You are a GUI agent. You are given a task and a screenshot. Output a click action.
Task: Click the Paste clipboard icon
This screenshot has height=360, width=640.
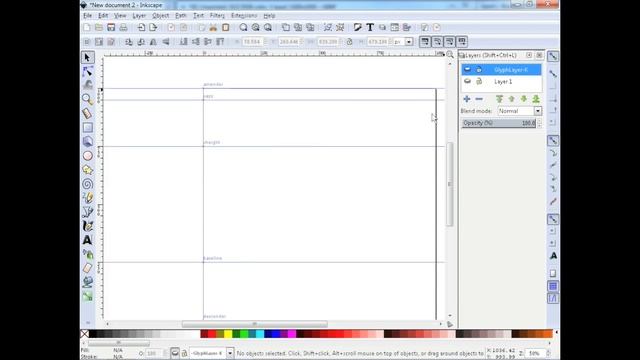225,27
